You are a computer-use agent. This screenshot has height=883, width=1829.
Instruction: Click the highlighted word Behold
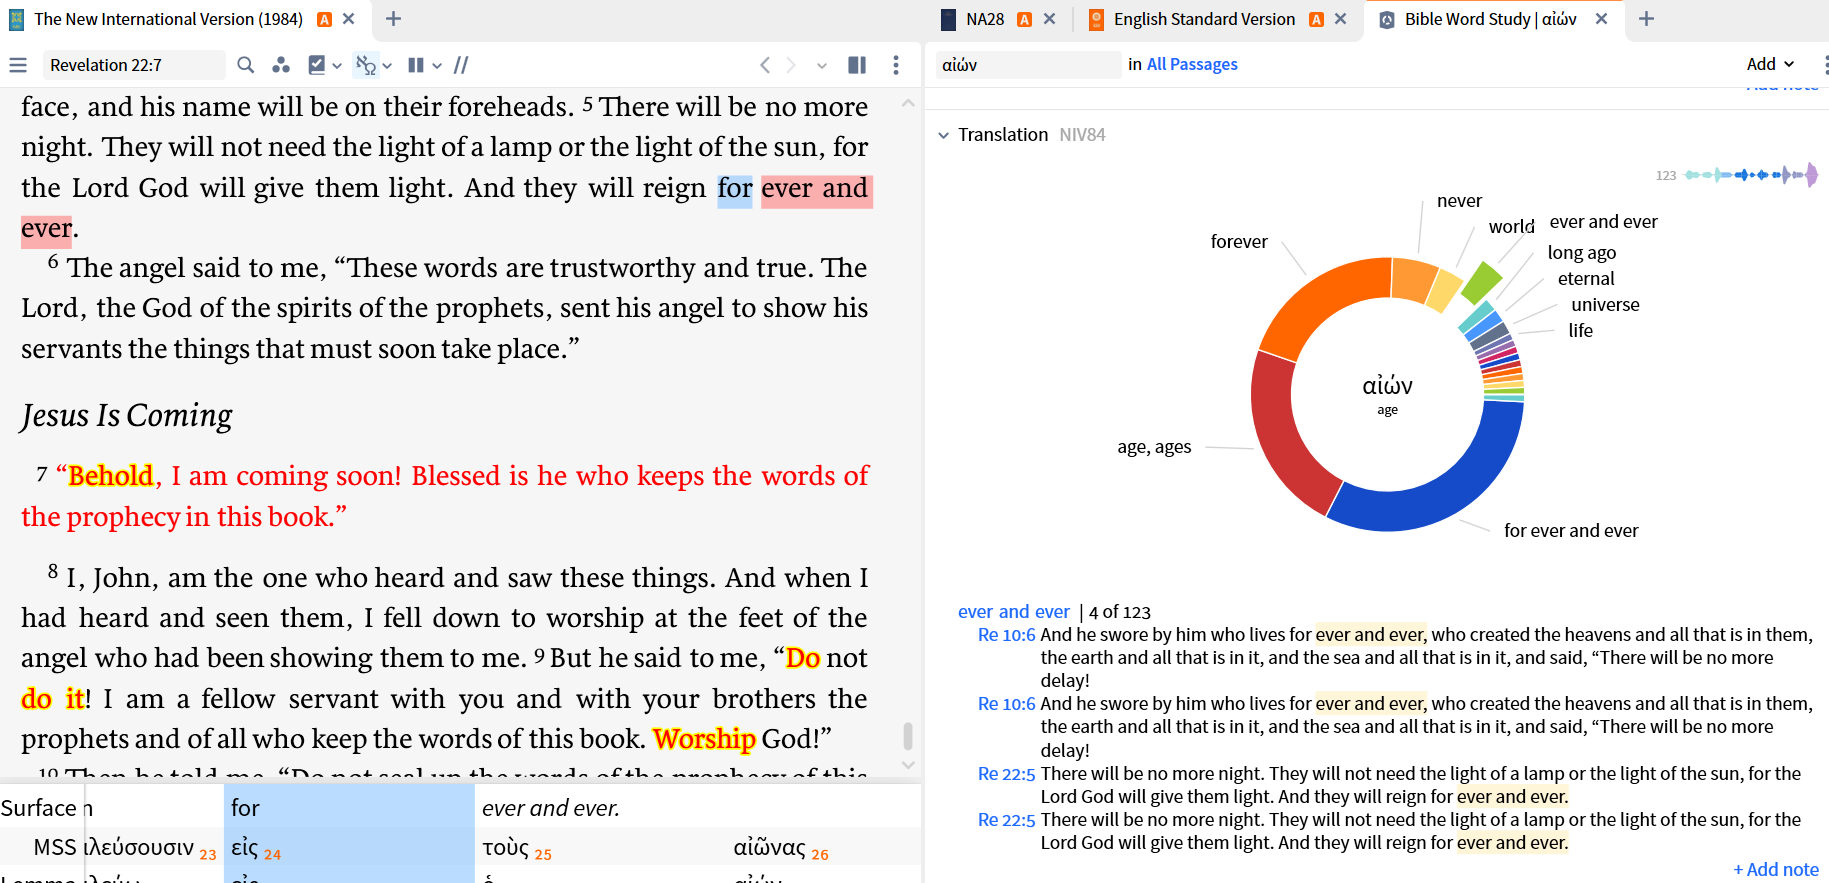point(111,476)
